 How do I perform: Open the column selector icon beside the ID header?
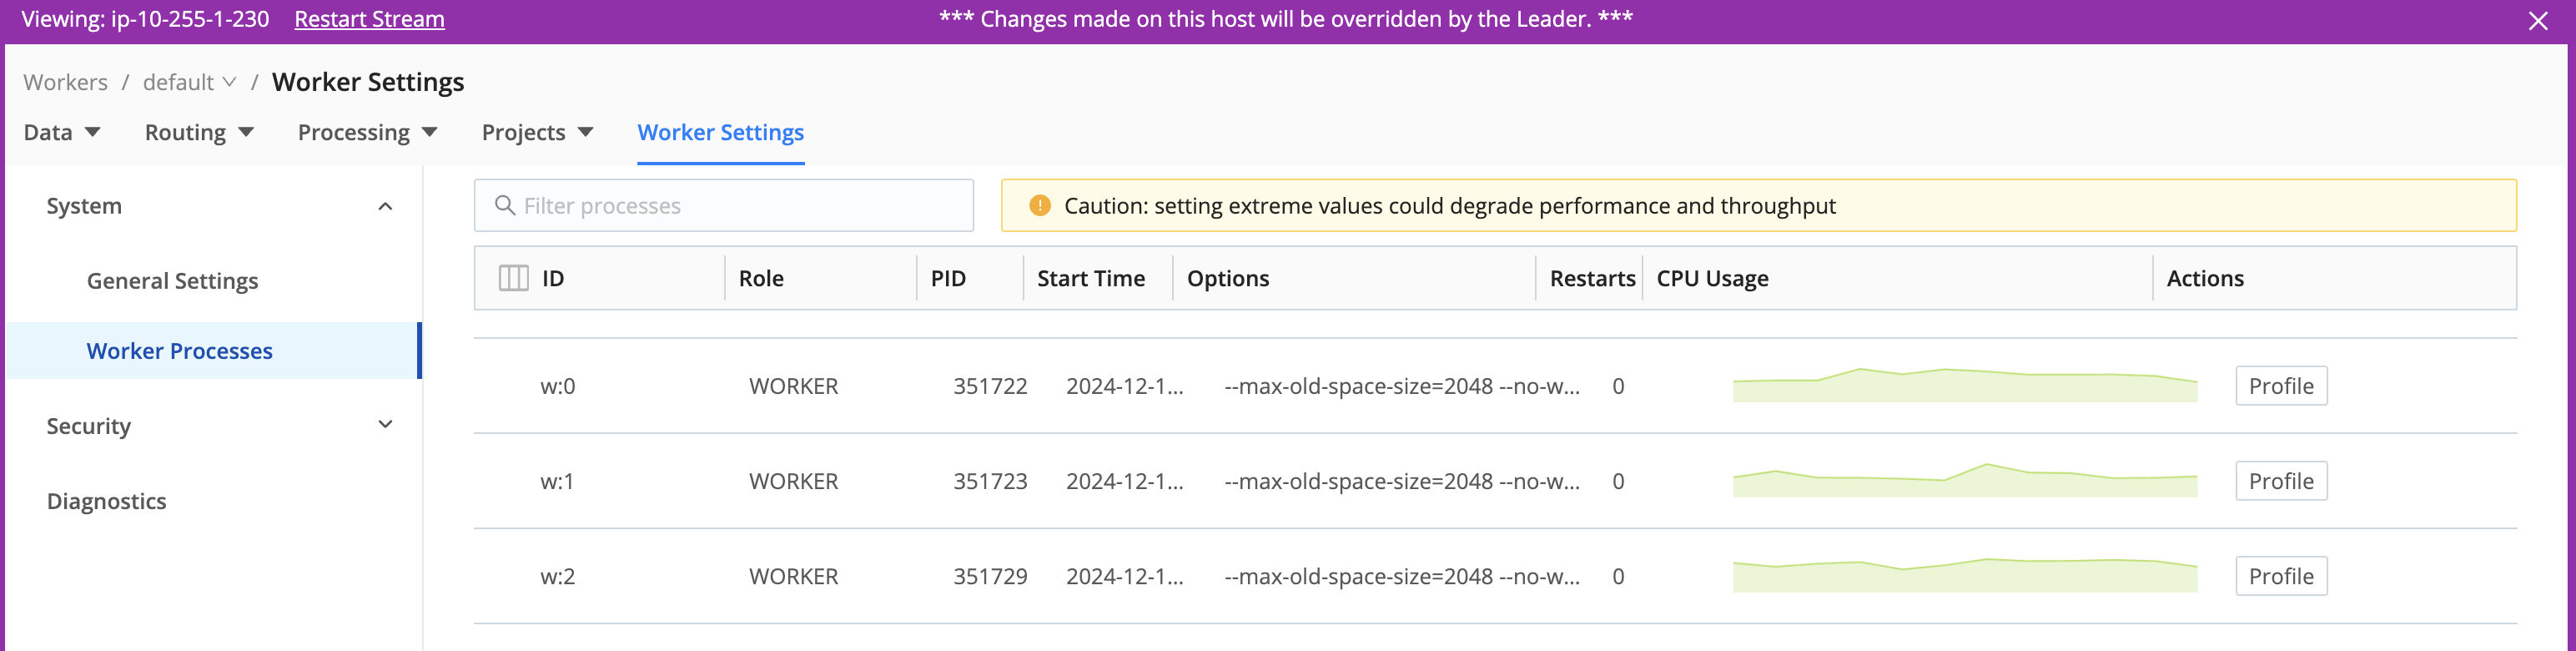point(512,278)
